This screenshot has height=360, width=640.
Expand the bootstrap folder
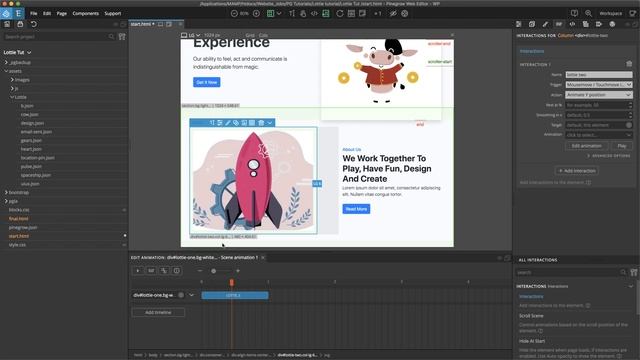[6, 192]
